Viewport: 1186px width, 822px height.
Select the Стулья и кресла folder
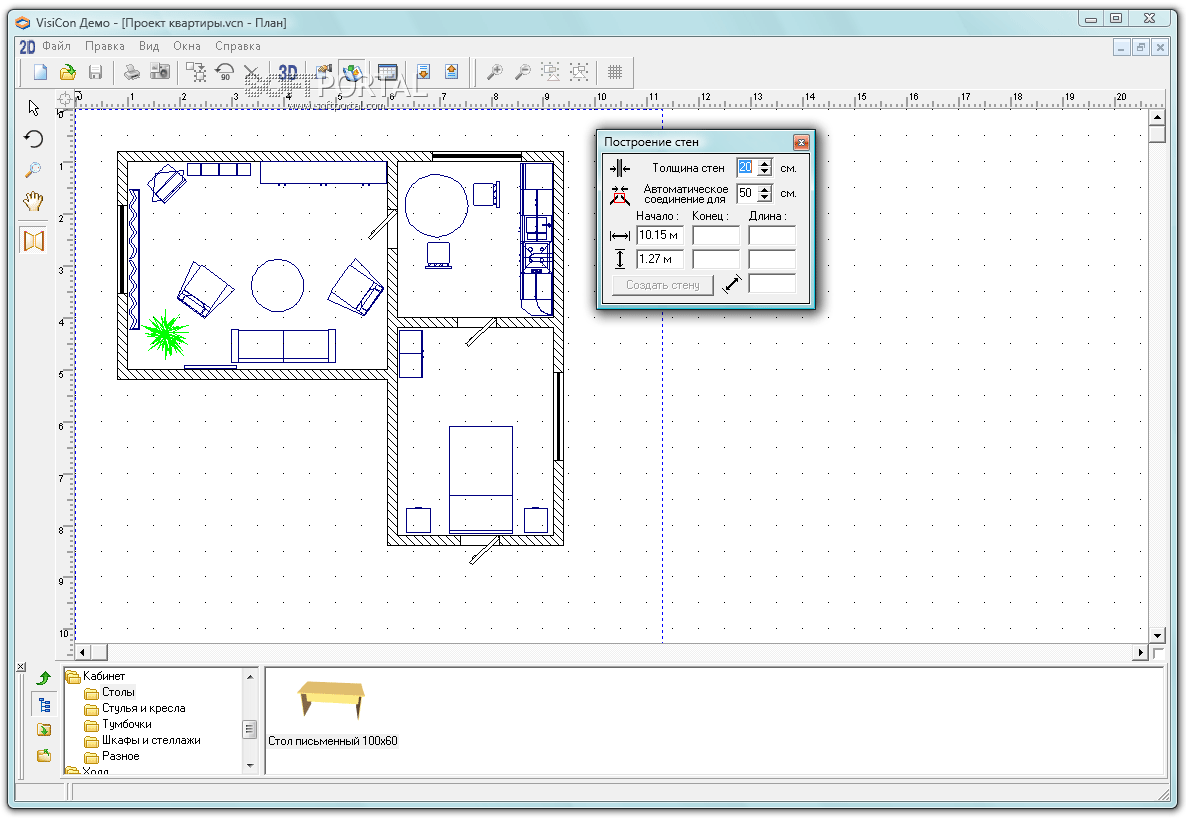click(x=144, y=708)
